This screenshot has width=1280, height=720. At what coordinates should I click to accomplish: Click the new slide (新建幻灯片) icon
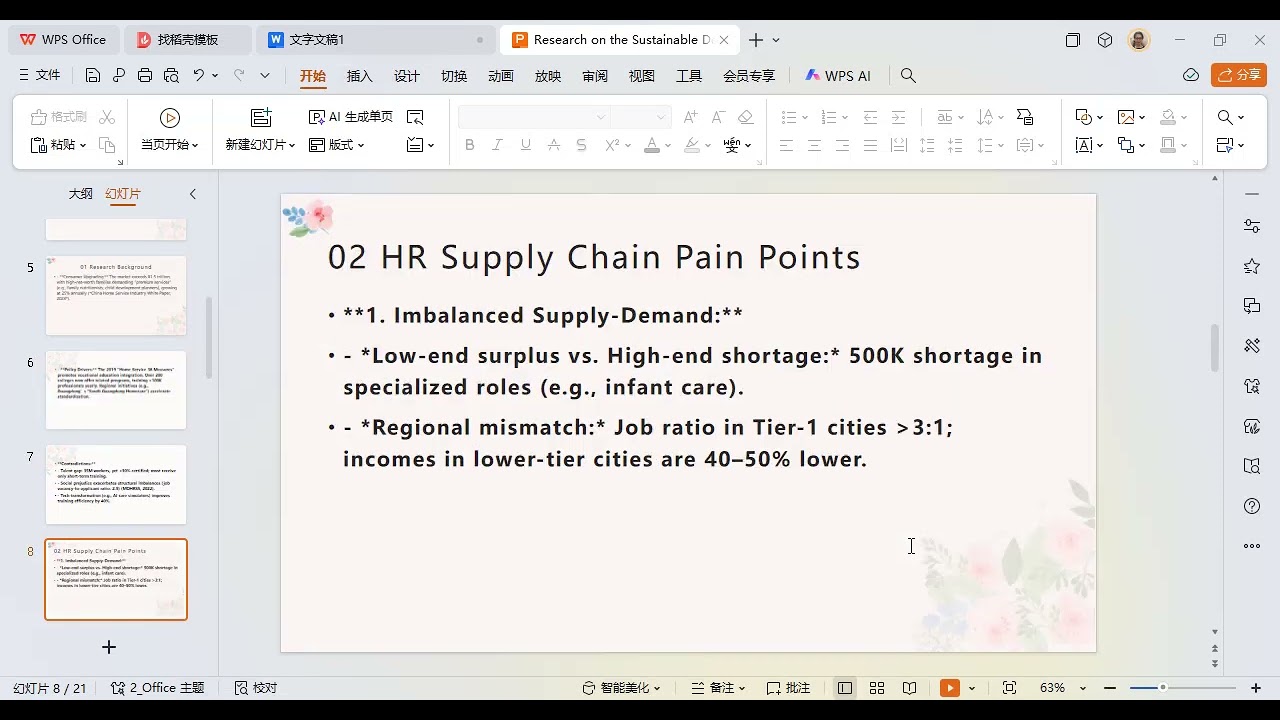tap(260, 118)
